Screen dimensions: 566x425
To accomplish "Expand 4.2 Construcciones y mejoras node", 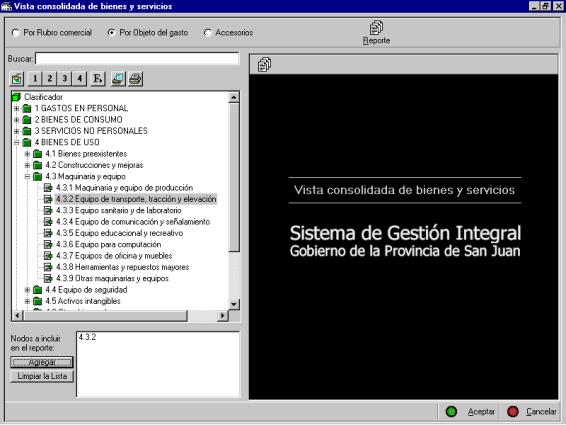I will tap(27, 165).
